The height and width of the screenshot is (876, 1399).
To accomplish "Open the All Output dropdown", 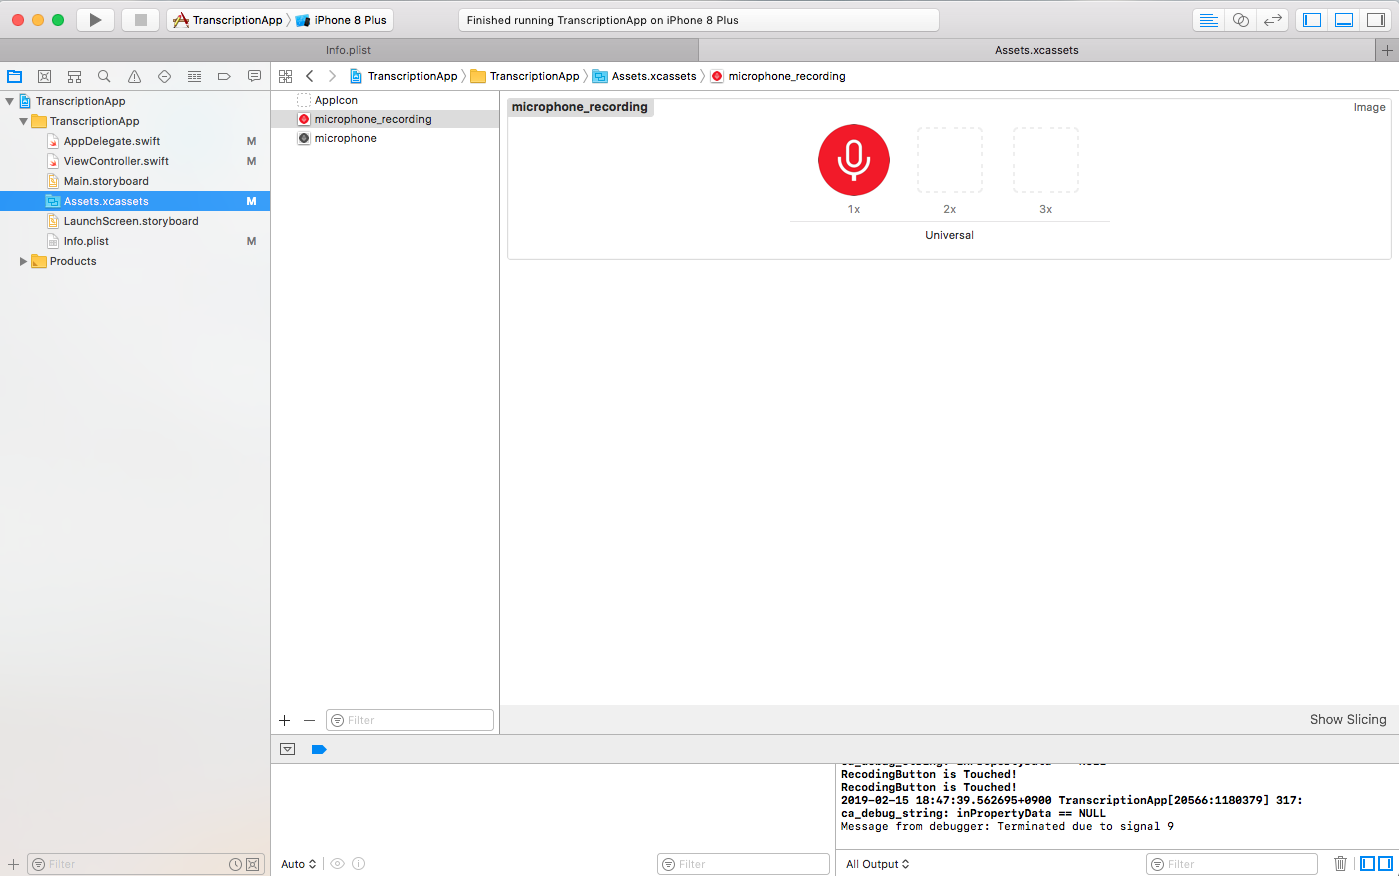I will (x=878, y=864).
